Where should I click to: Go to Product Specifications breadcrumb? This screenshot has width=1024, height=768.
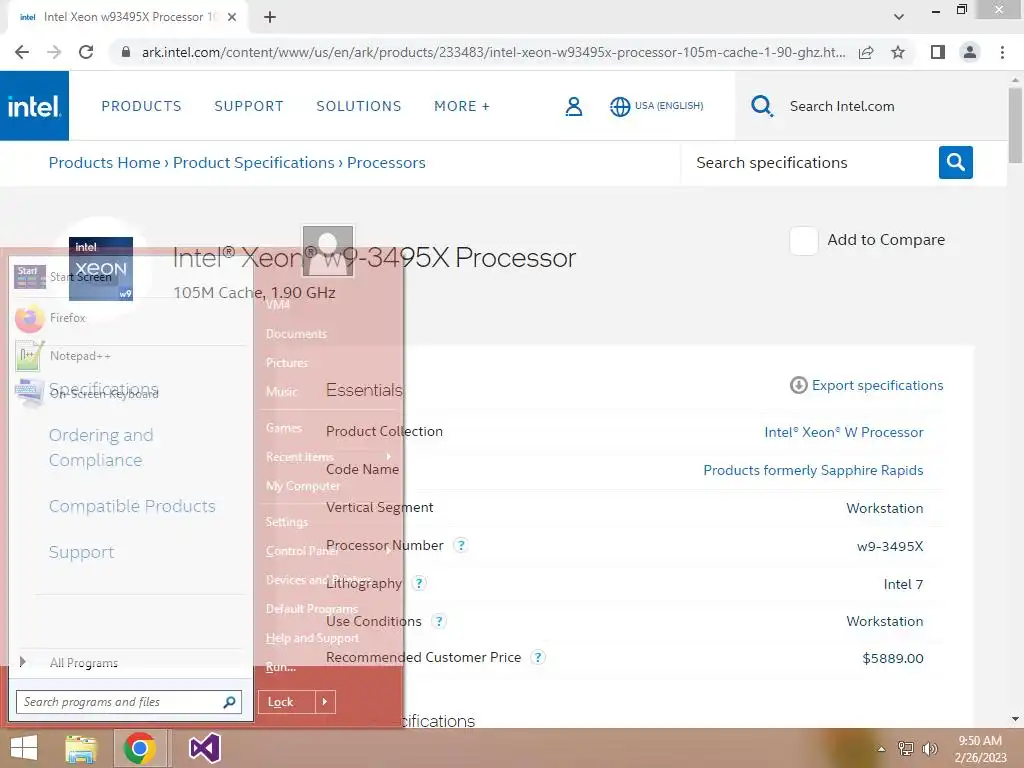click(x=253, y=163)
